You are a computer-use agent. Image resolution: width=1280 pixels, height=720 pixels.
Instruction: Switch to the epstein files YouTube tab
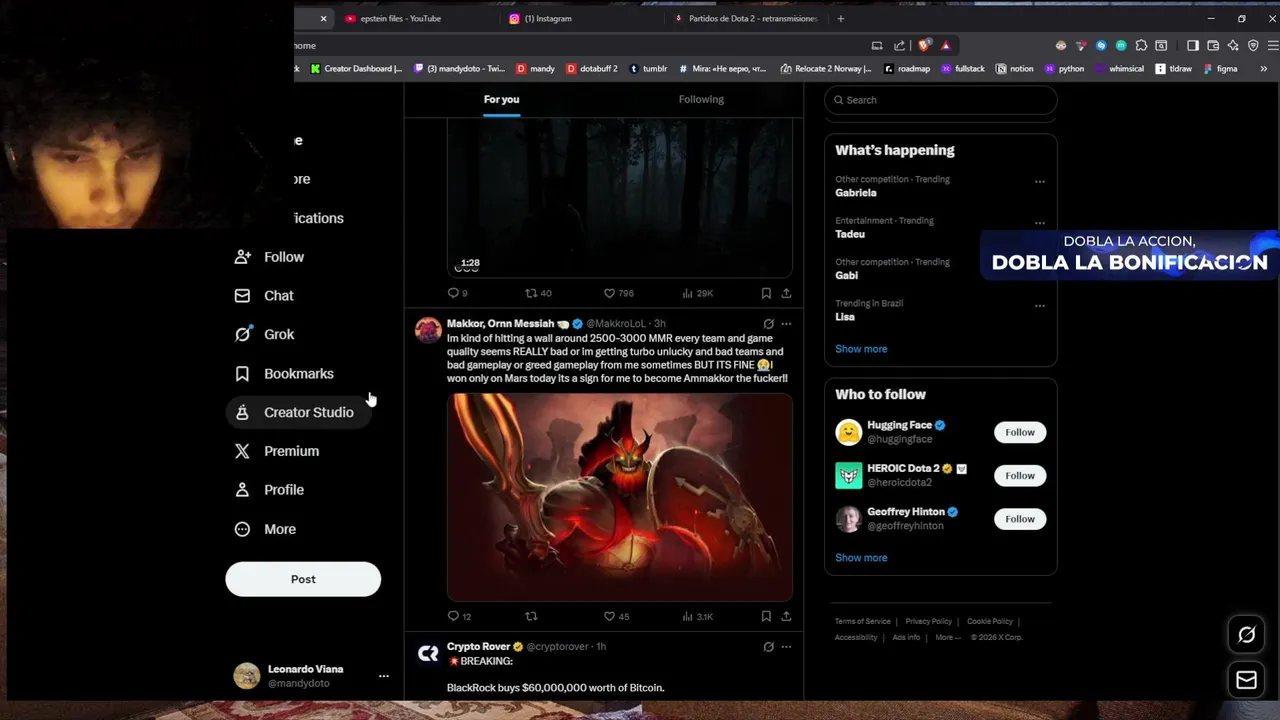(400, 18)
